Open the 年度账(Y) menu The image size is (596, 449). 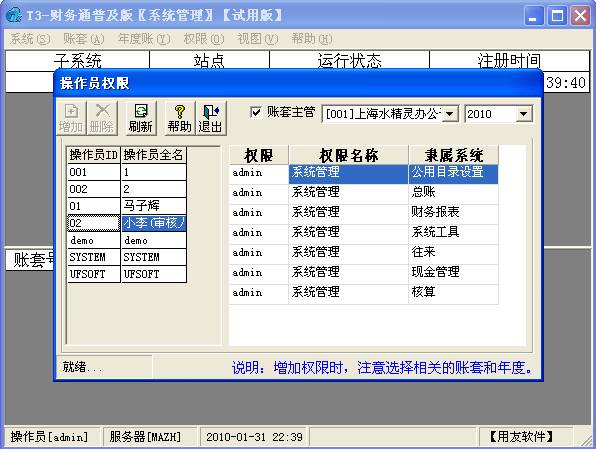(x=144, y=39)
